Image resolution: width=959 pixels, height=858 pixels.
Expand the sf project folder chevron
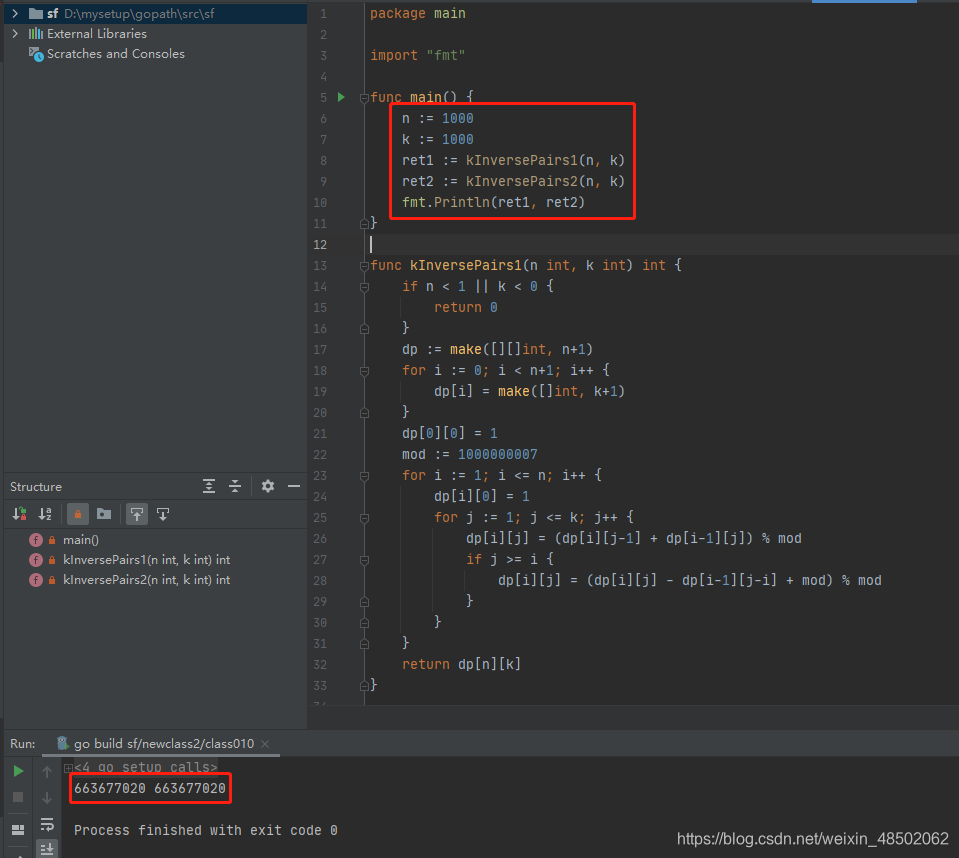pyautogui.click(x=15, y=13)
